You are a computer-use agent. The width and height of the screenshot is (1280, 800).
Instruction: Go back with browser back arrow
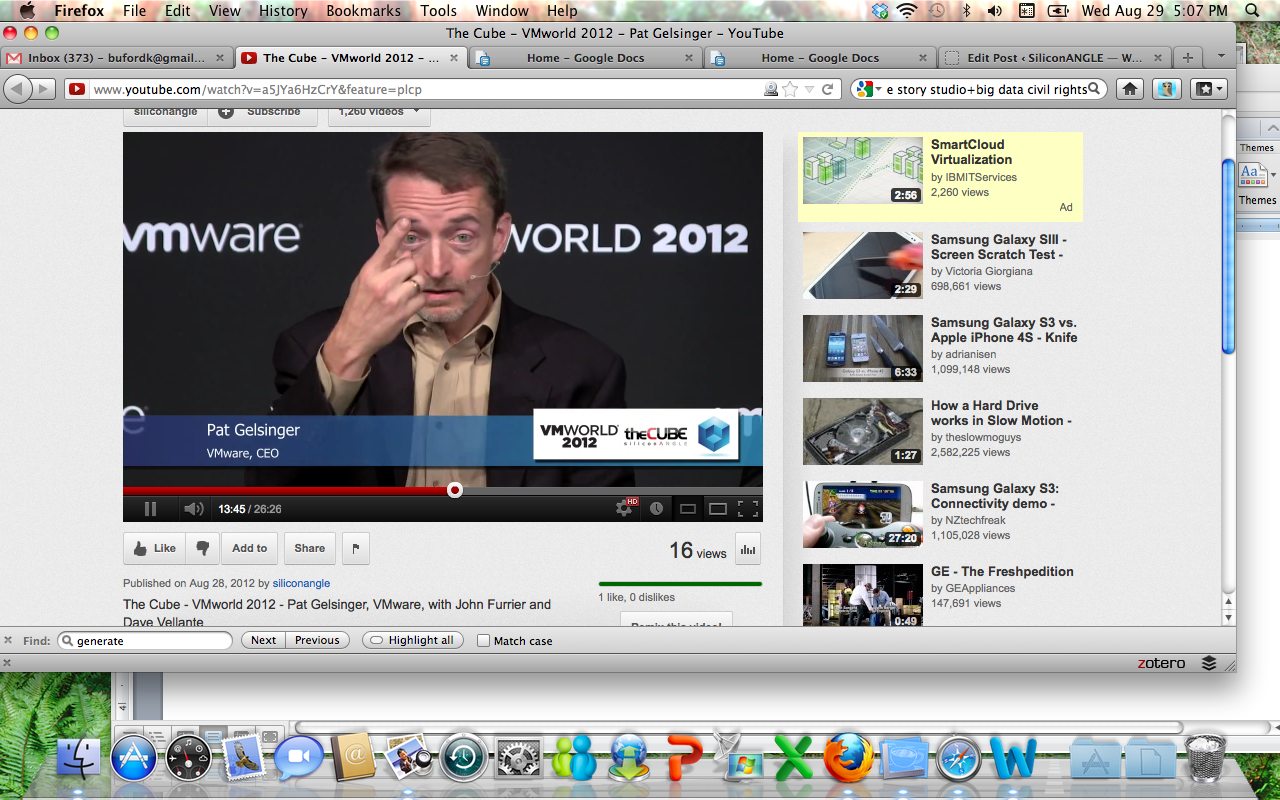pyautogui.click(x=17, y=89)
